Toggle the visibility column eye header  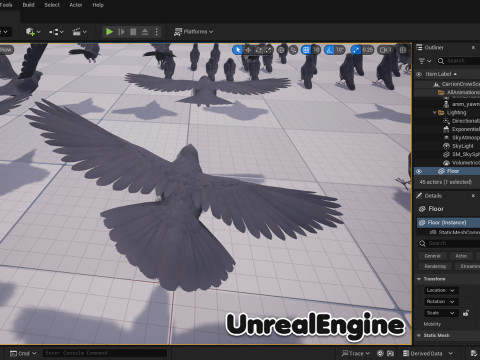(419, 74)
